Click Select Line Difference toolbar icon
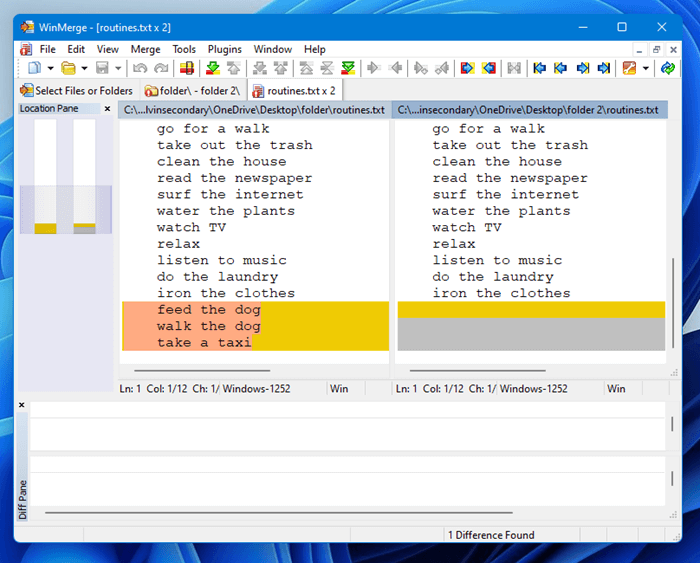The height and width of the screenshot is (563, 700). (186, 68)
